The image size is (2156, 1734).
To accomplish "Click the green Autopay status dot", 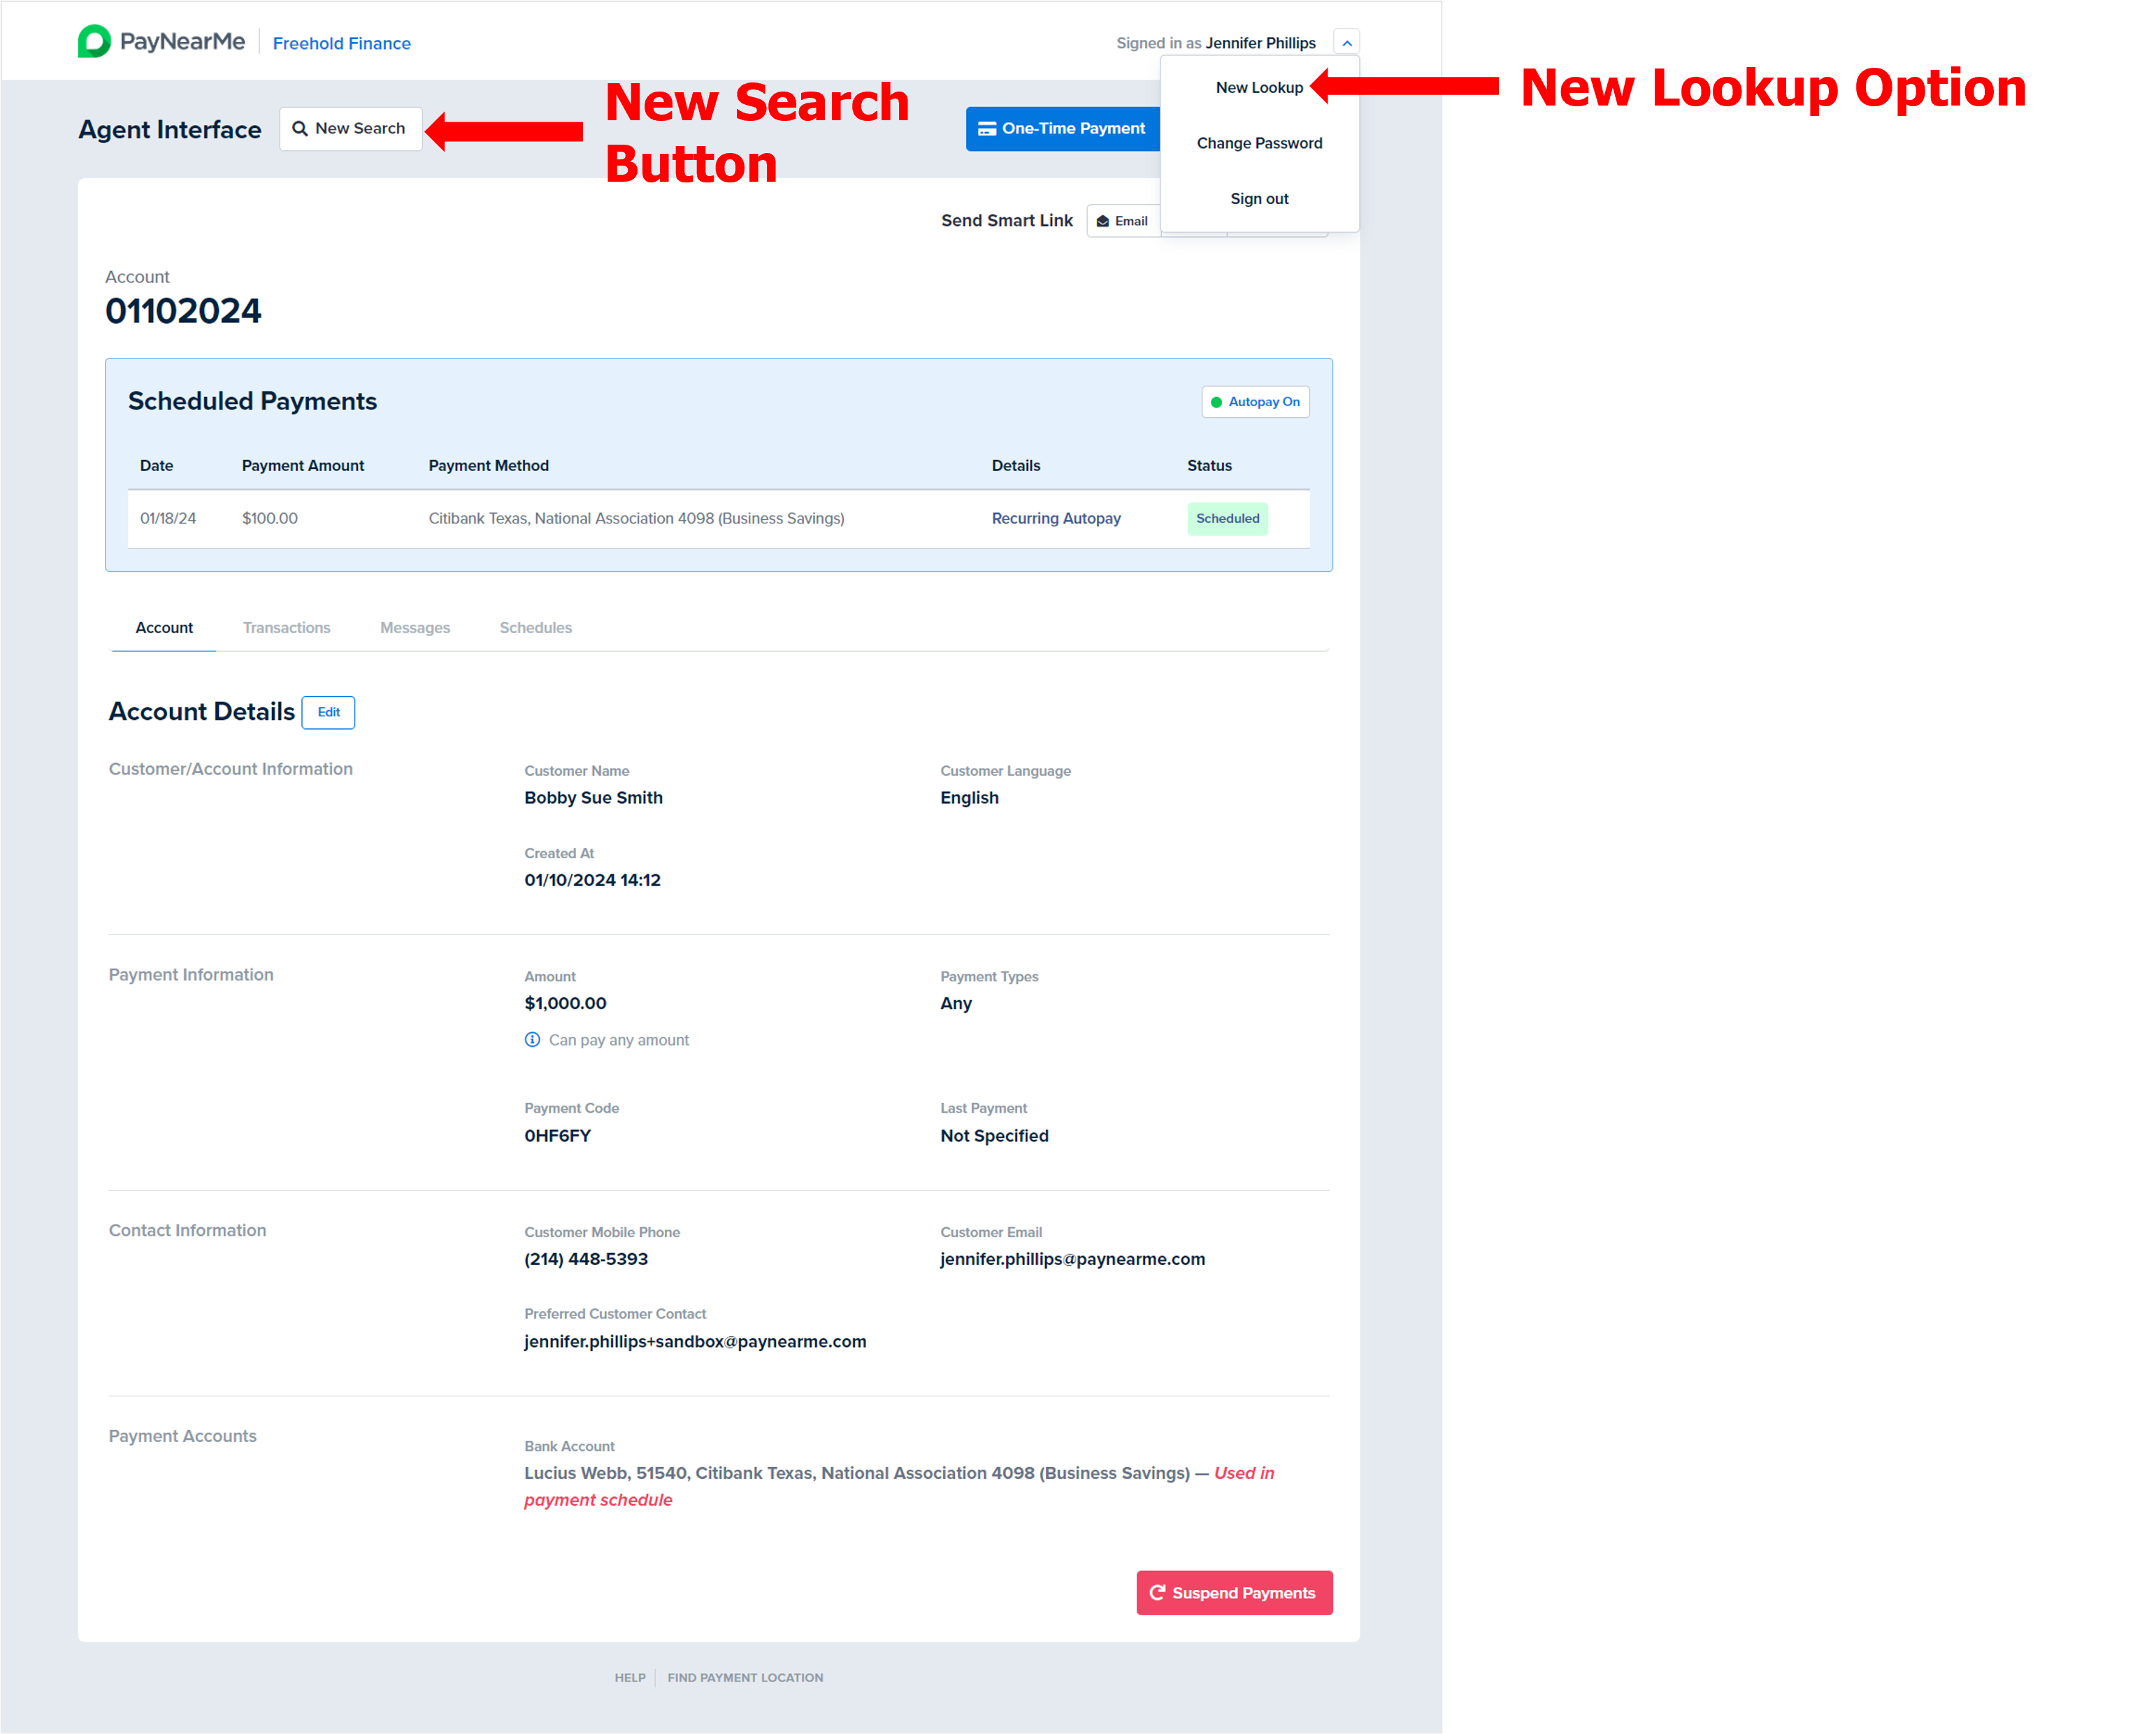I will pos(1216,402).
